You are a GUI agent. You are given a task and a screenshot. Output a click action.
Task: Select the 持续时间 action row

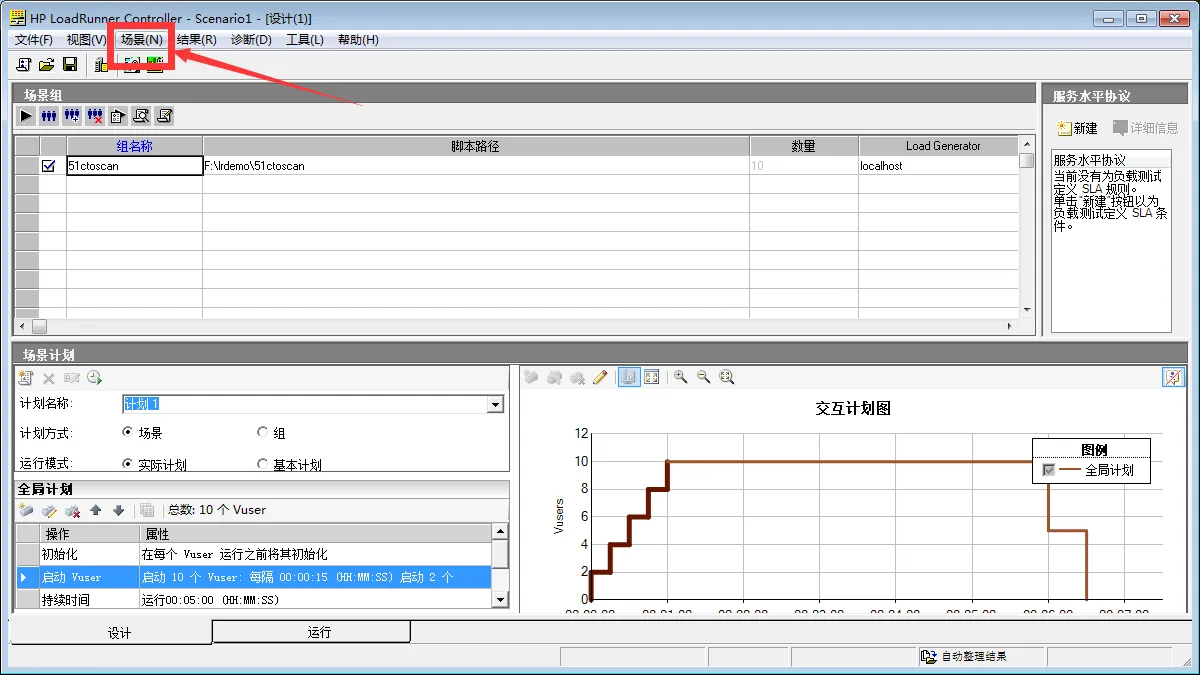click(254, 600)
